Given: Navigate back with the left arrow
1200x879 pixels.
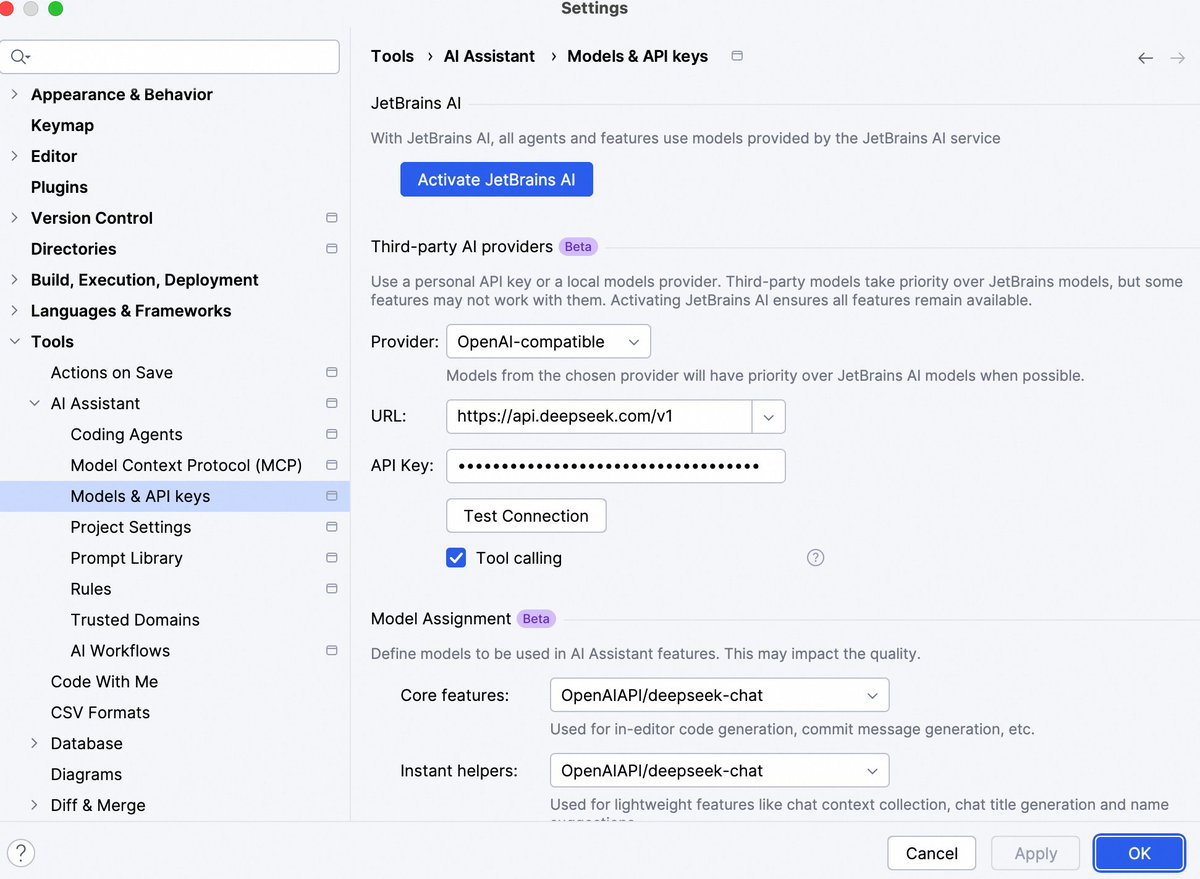Looking at the screenshot, I should click(1146, 58).
